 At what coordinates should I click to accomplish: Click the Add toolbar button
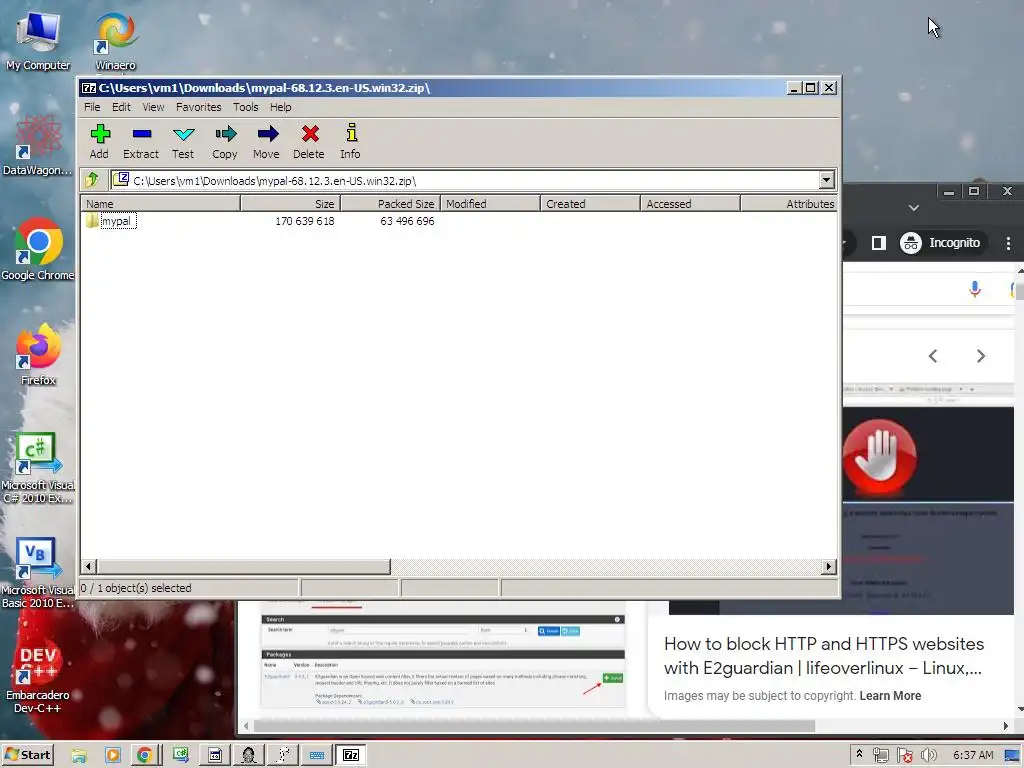(99, 141)
